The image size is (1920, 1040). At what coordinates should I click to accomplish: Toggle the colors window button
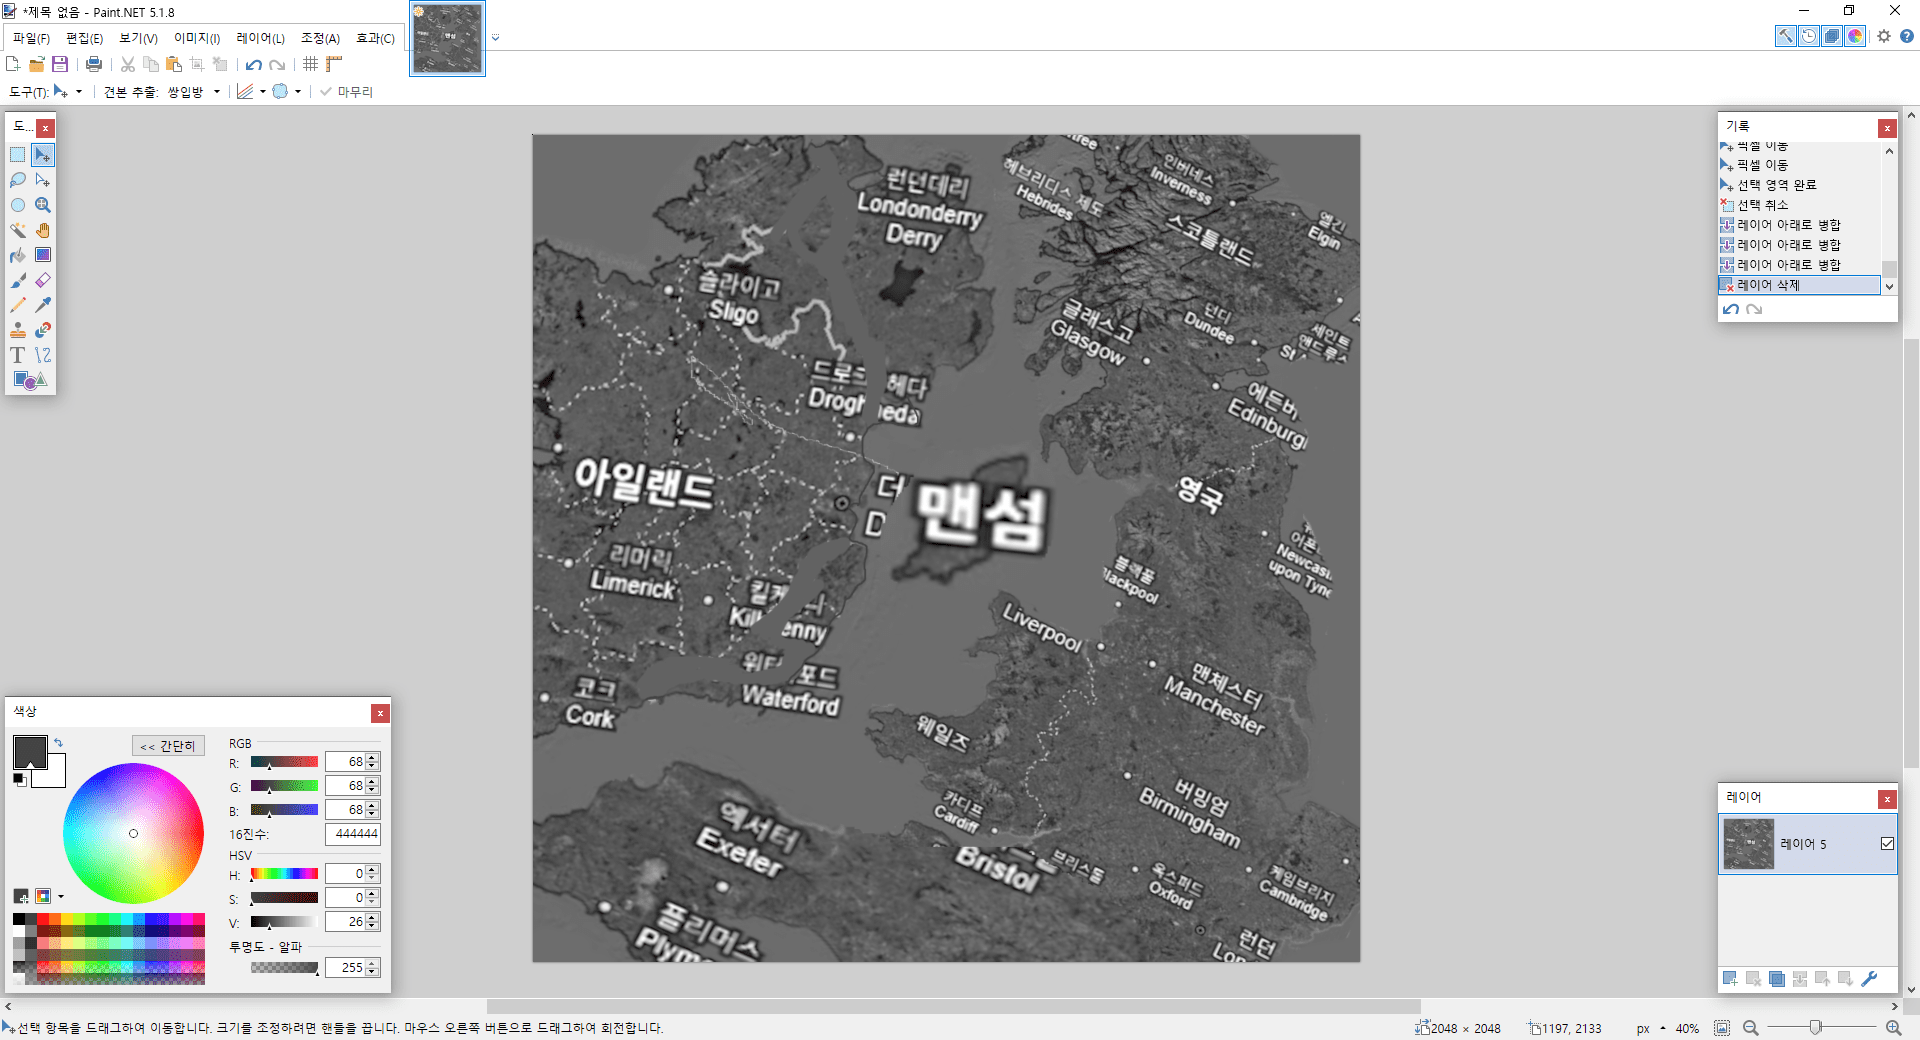coord(1855,36)
